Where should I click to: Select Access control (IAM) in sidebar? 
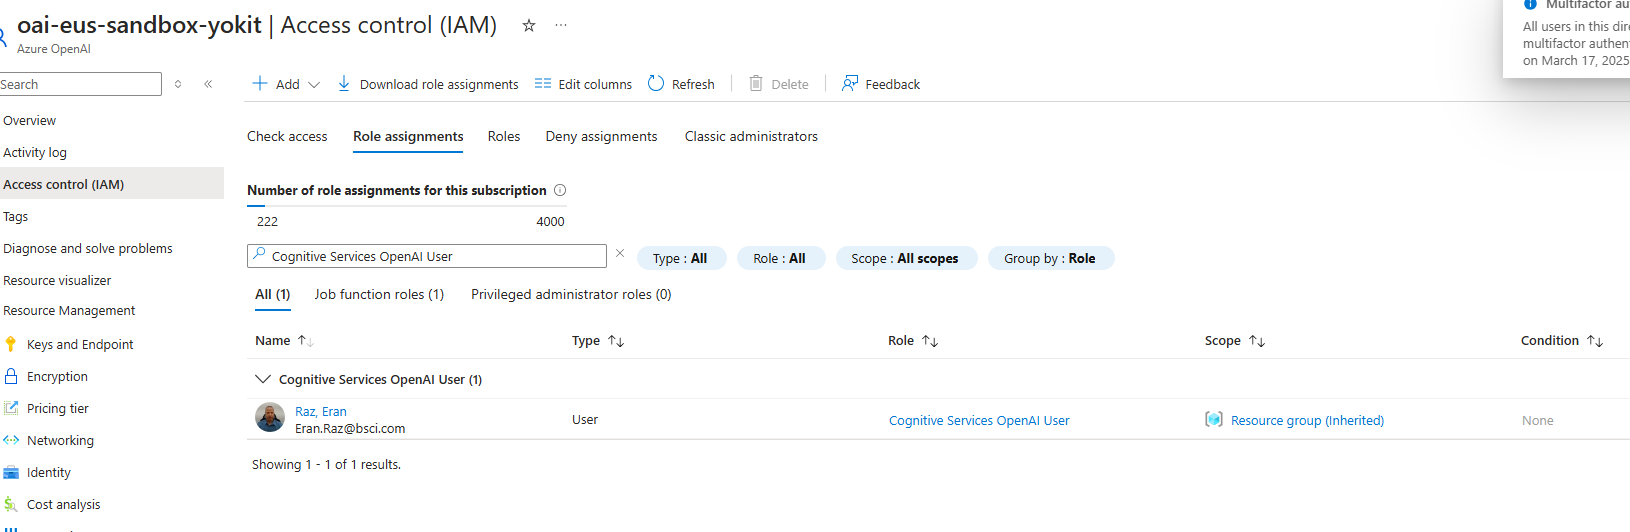pyautogui.click(x=111, y=184)
